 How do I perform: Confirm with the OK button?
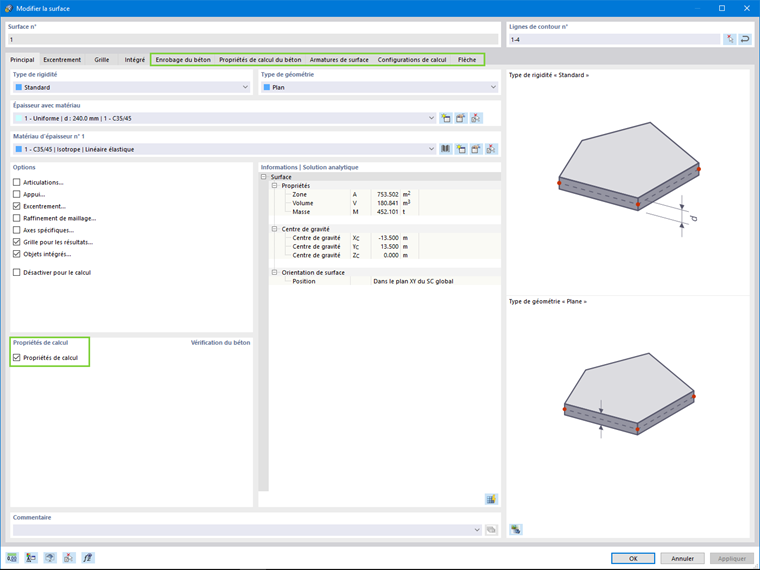[633, 558]
